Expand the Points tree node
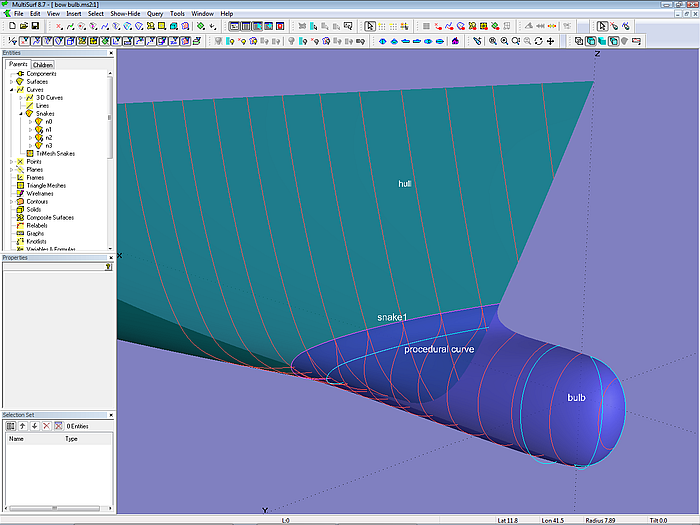The image size is (700, 525). tap(11, 162)
